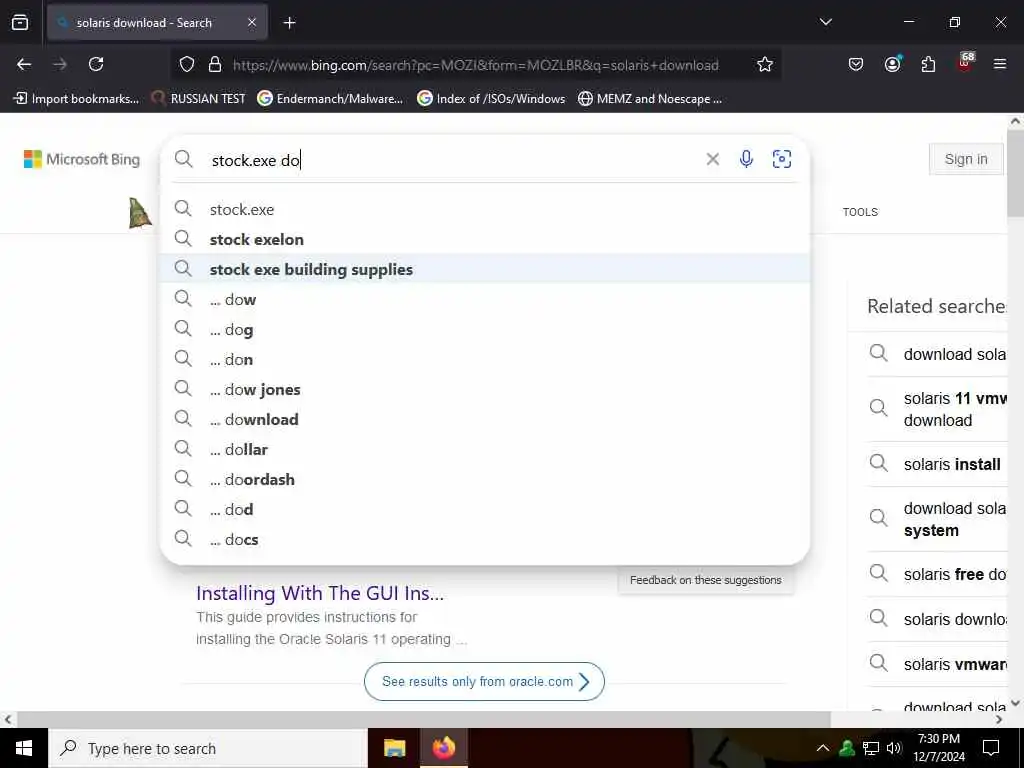
Task: Open related search 'solaris free do'
Action: click(x=936, y=574)
